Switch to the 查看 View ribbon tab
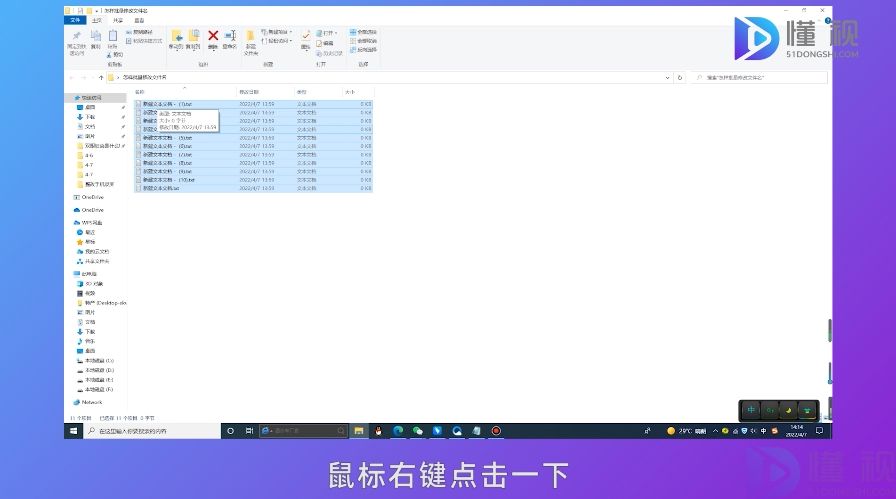Viewport: 896px width, 499px height. (x=139, y=20)
